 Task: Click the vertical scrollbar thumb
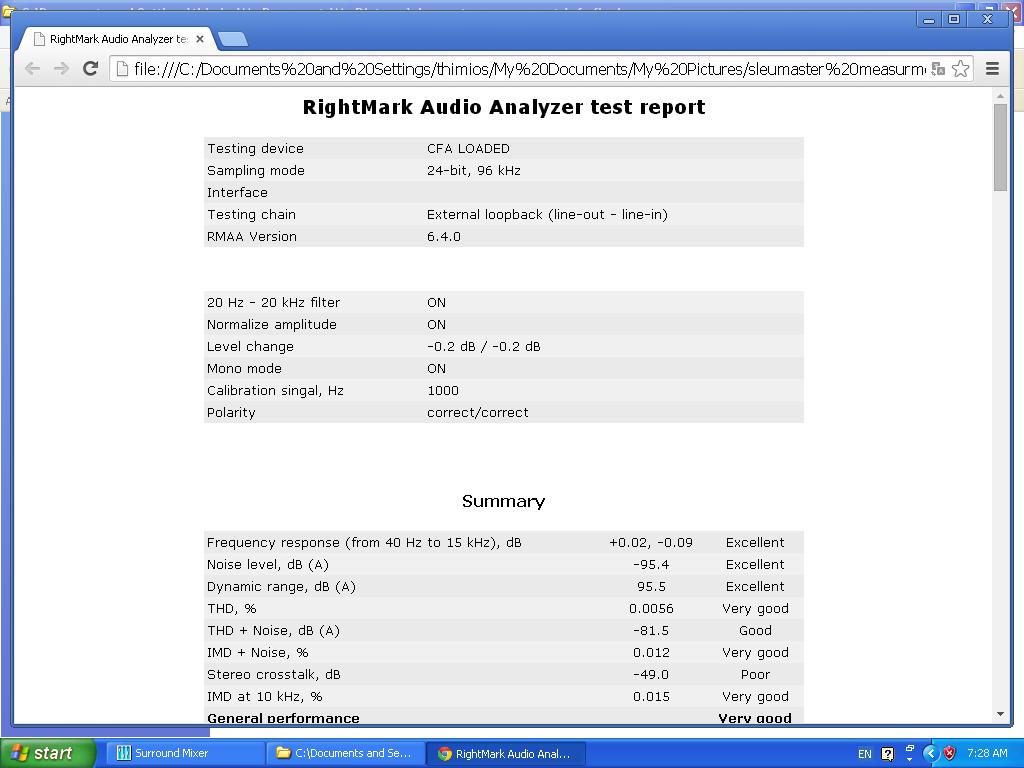[1000, 147]
